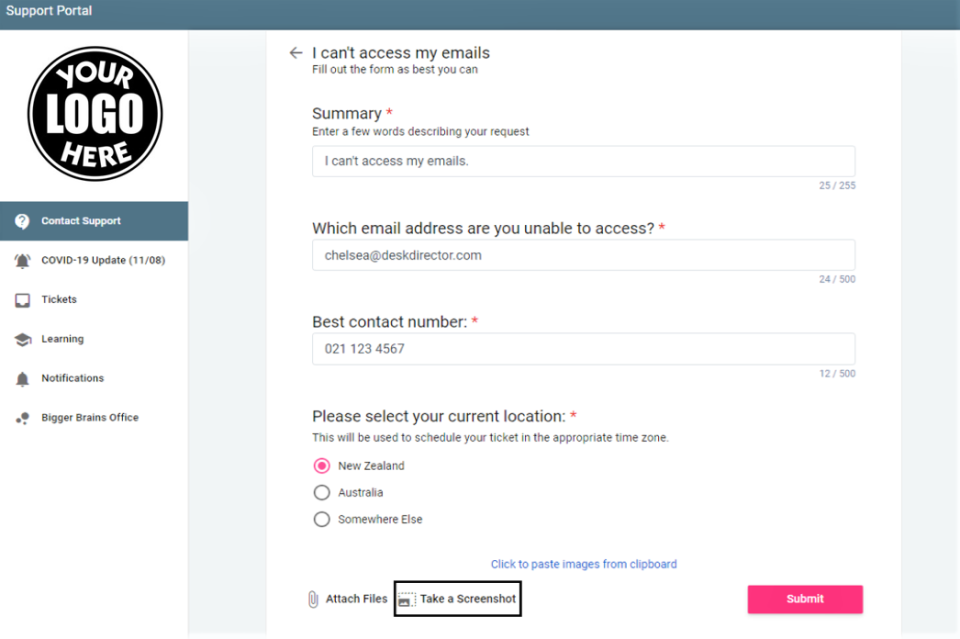This screenshot has height=639, width=960.
Task: Click the Take a Screenshot button
Action: tap(457, 598)
